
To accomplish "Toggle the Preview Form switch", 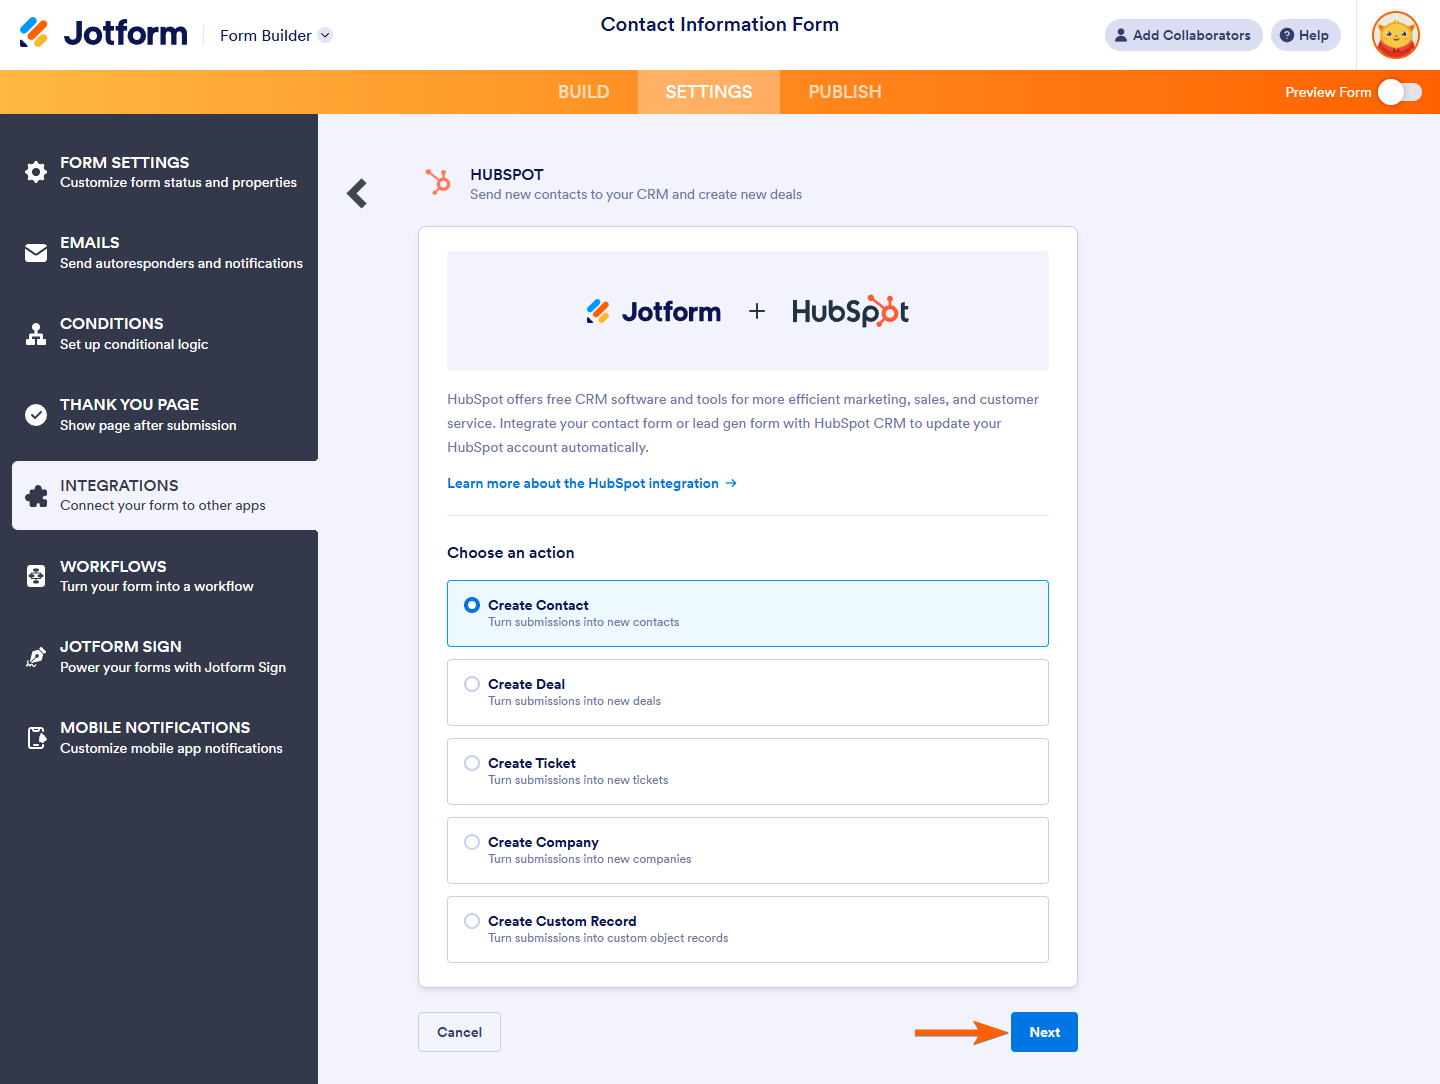I will (x=1399, y=92).
